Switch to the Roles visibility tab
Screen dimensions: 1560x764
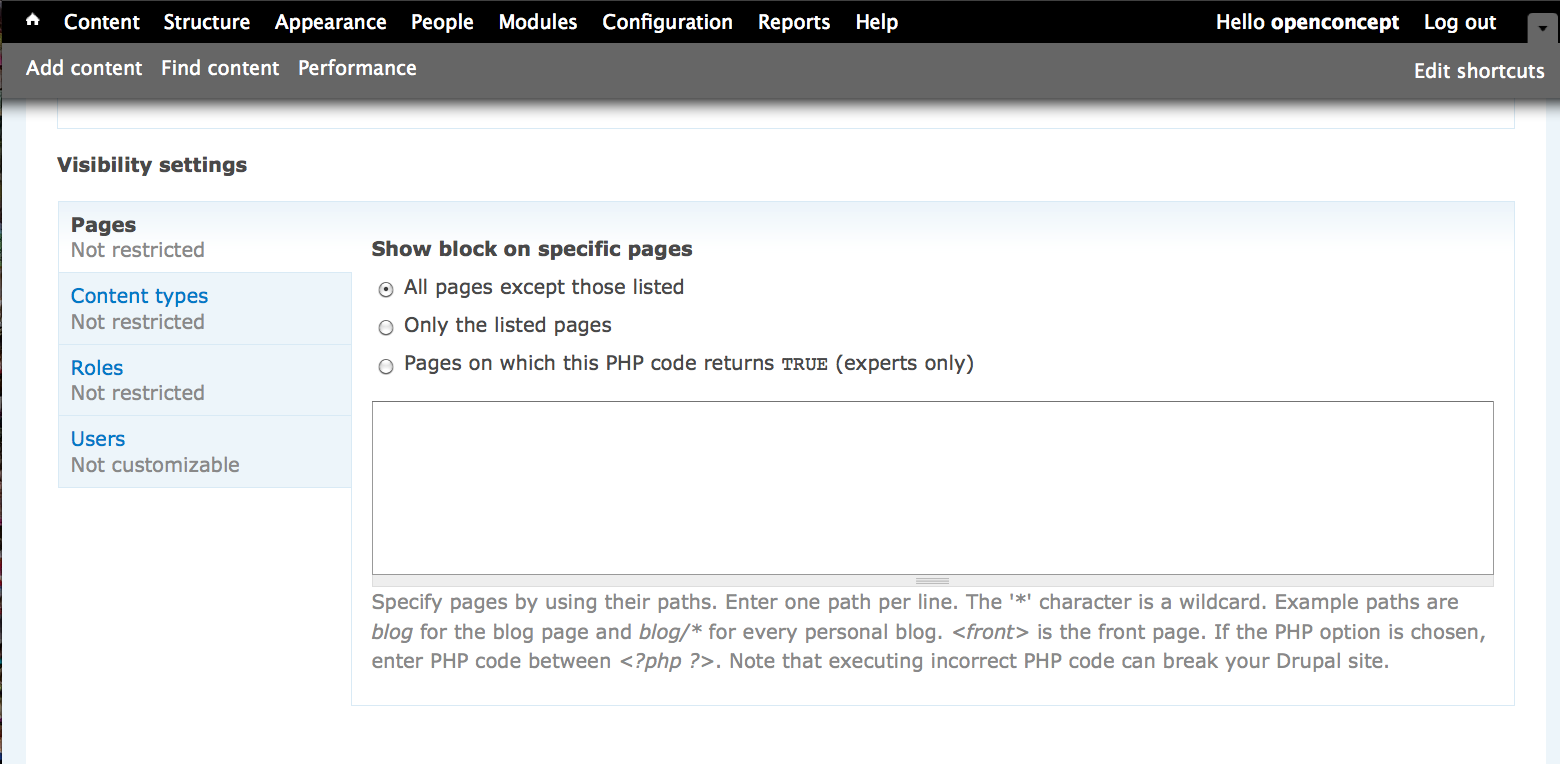[x=97, y=368]
